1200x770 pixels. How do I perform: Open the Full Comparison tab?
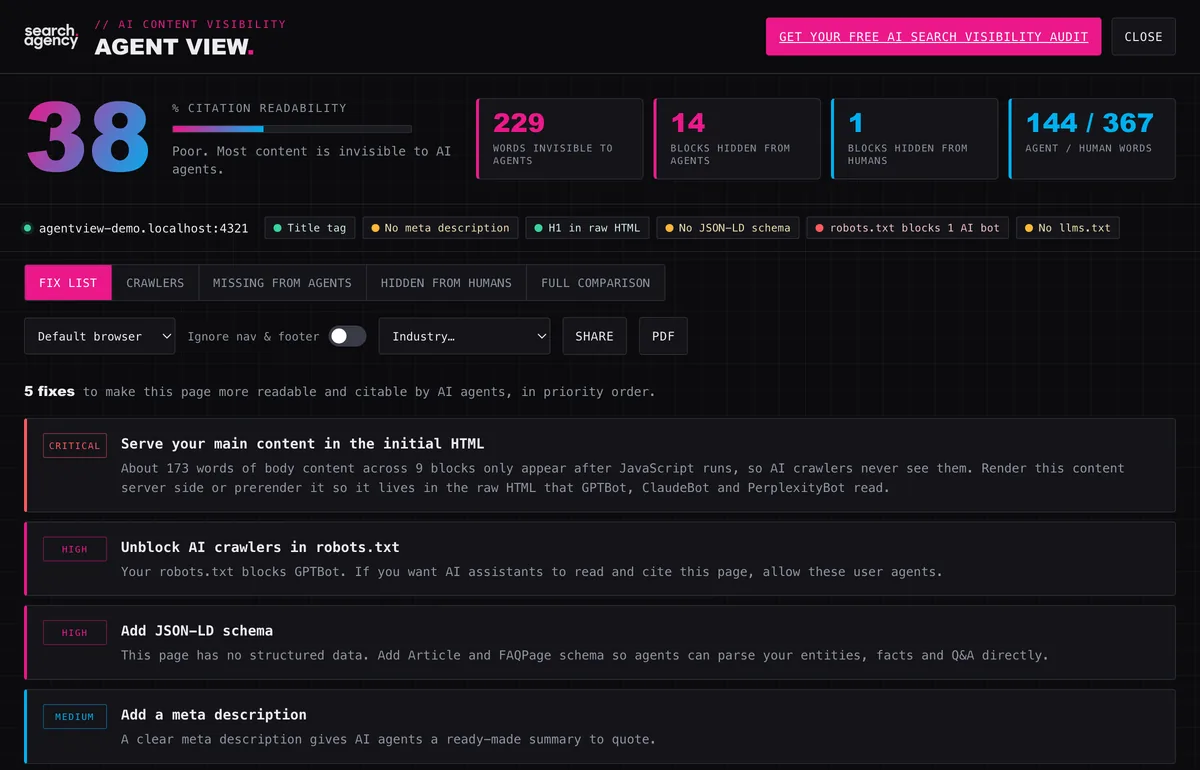pyautogui.click(x=595, y=283)
